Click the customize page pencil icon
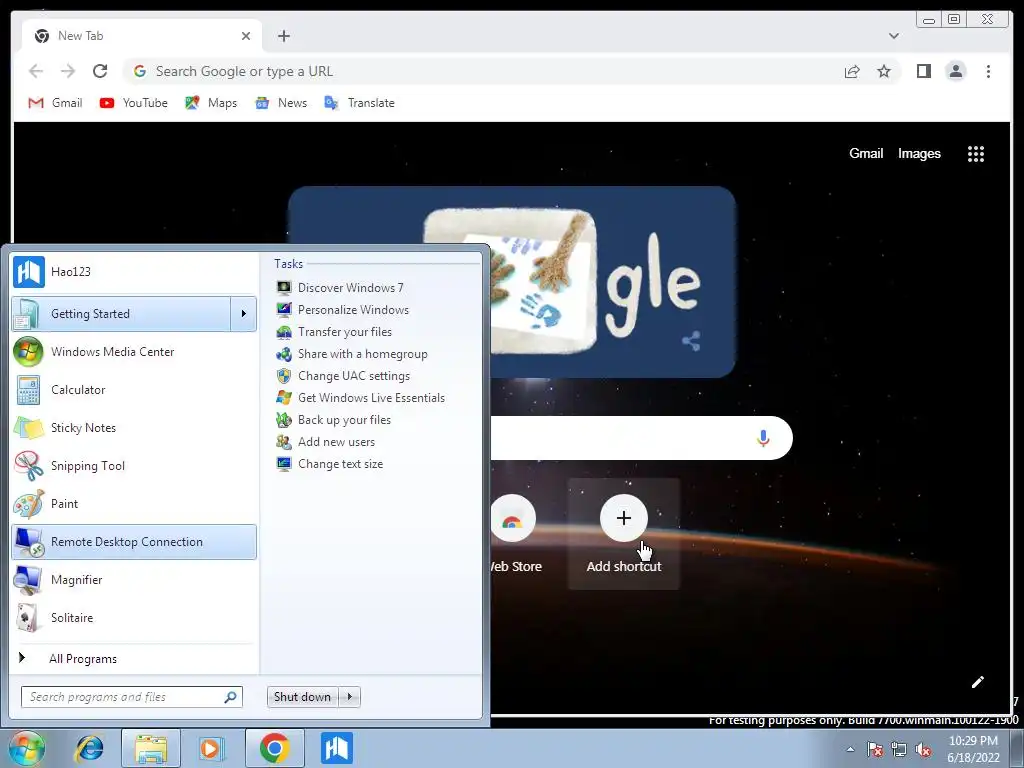The image size is (1024, 768). [x=978, y=682]
